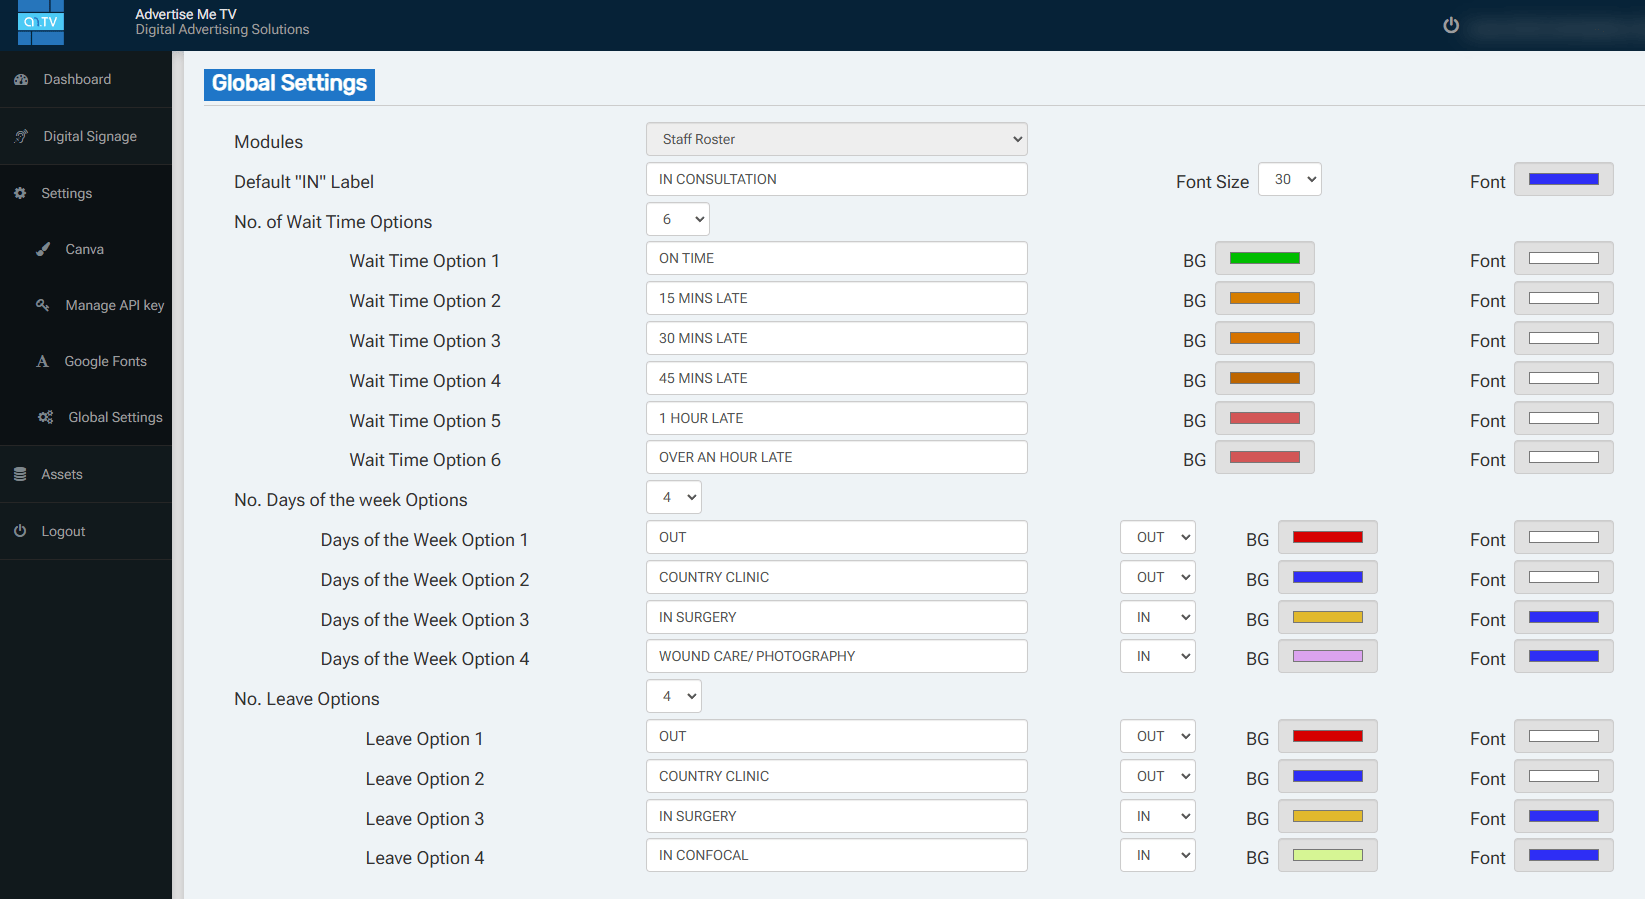This screenshot has height=899, width=1645.
Task: Open the Font Size dropdown
Action: pos(1289,180)
